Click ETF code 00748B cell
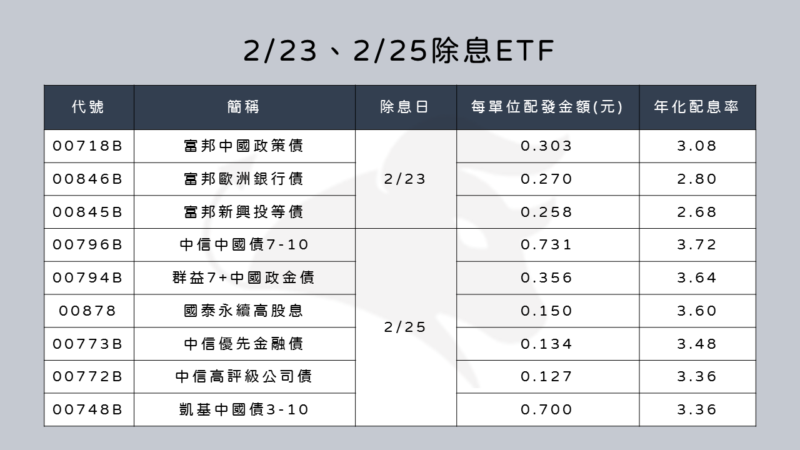This screenshot has height=450, width=800. coord(89,410)
